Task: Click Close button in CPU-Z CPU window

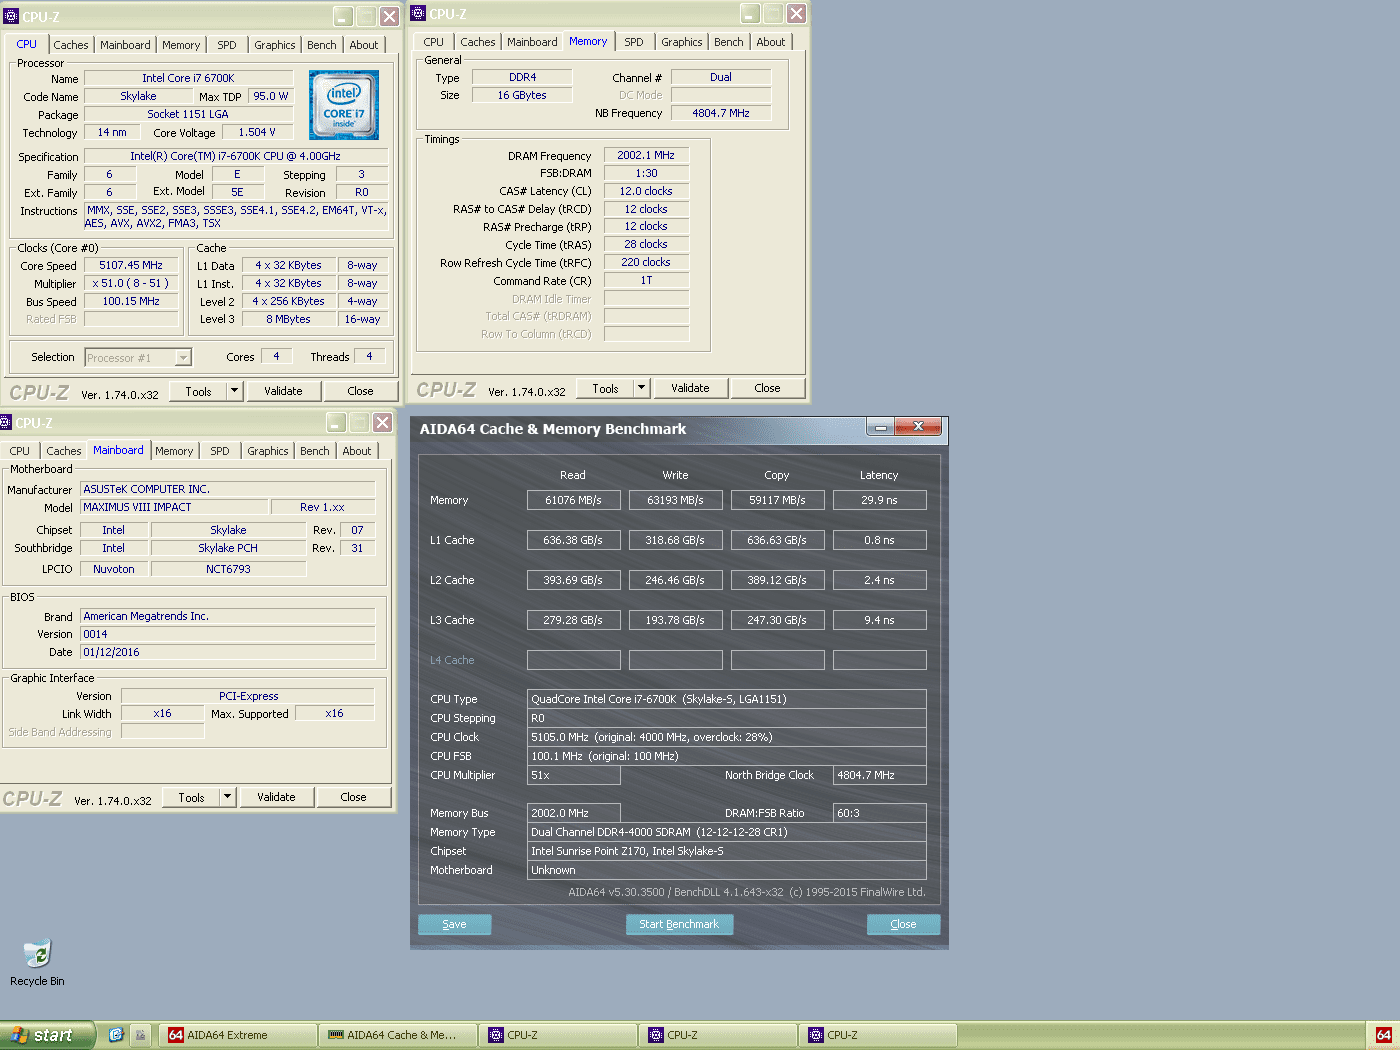Action: pyautogui.click(x=360, y=391)
